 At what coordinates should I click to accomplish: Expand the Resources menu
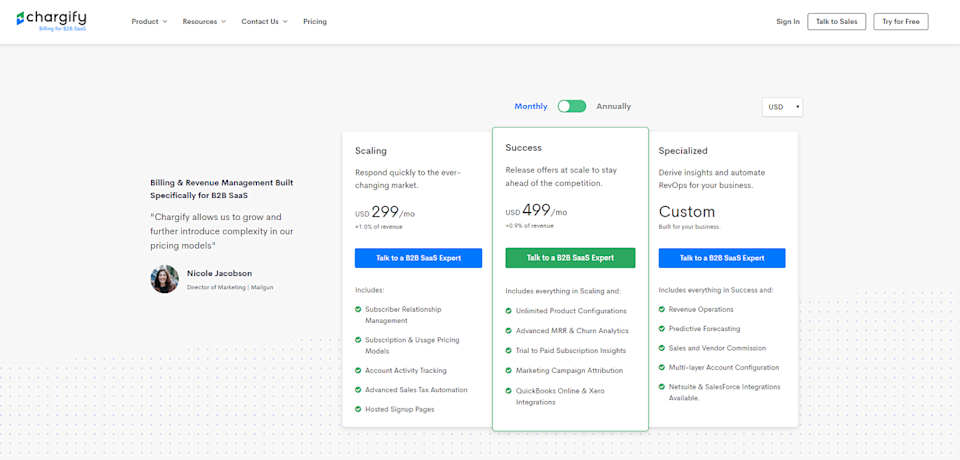tap(204, 21)
